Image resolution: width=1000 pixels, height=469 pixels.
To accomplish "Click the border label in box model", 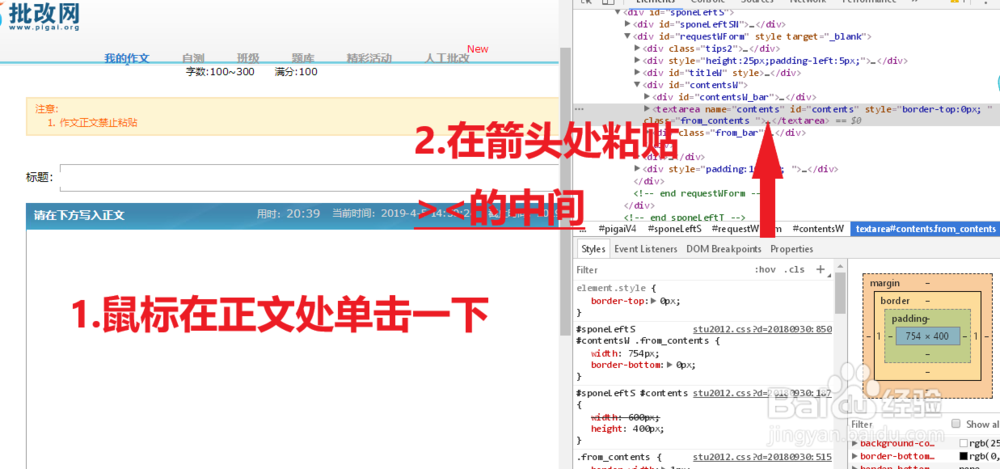I will 895,301.
